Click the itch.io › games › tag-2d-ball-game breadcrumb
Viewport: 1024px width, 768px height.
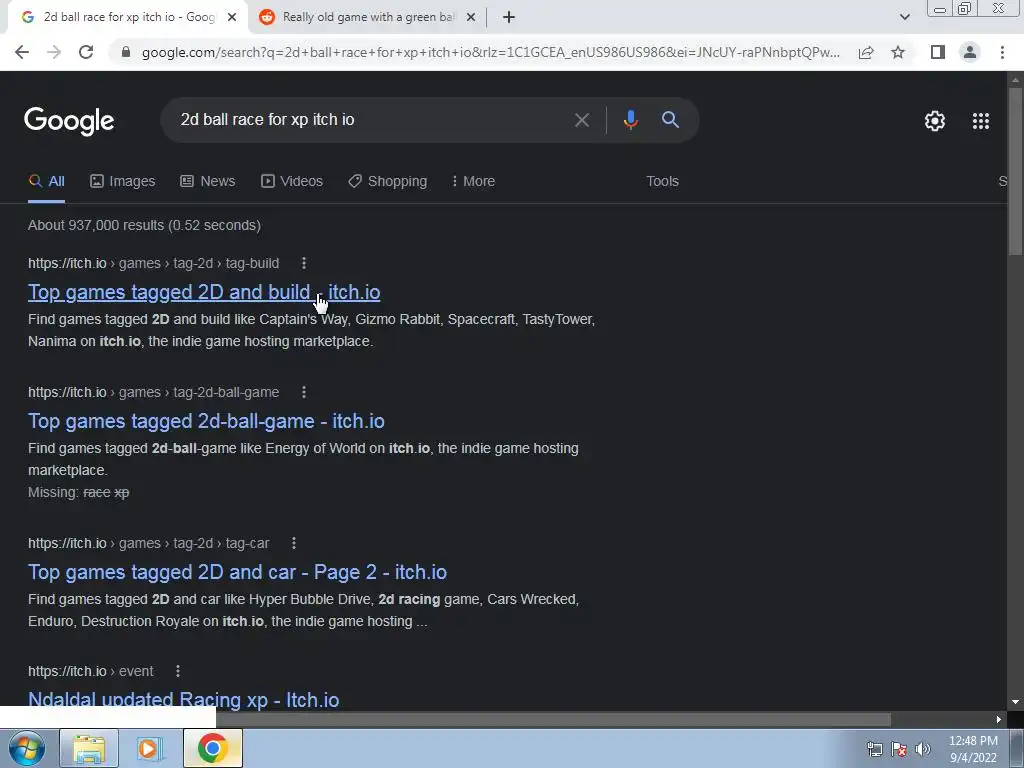(153, 392)
